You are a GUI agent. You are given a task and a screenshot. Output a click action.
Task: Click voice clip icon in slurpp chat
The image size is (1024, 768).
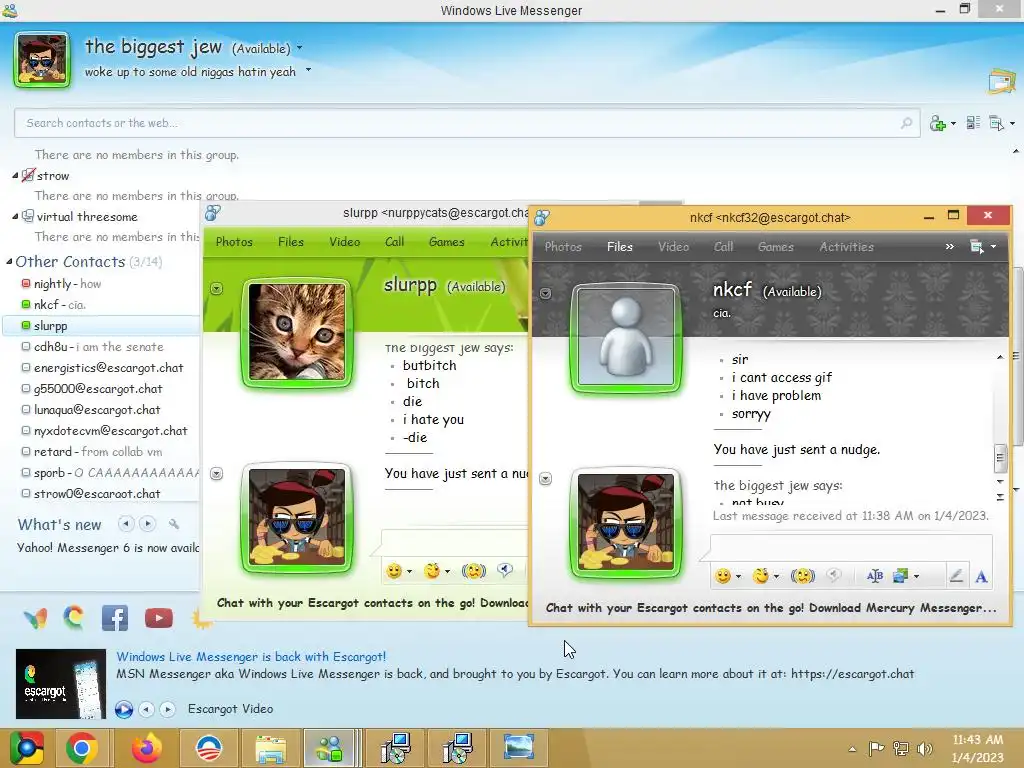click(505, 570)
